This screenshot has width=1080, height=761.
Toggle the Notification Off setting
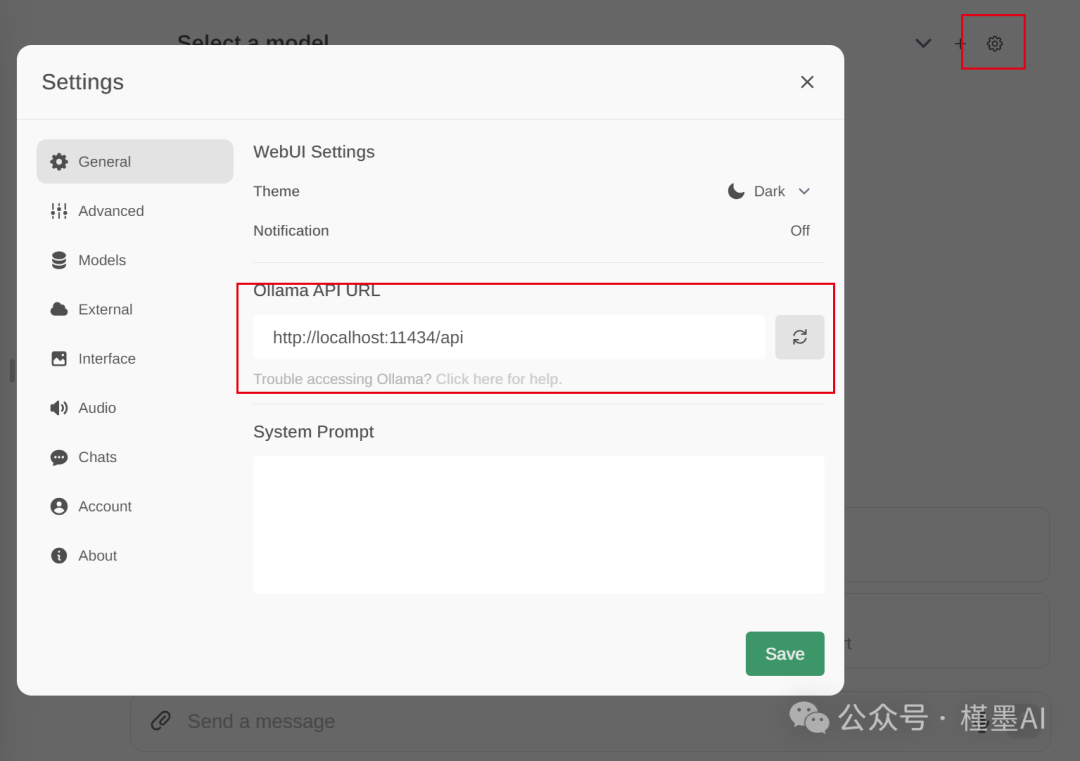[x=800, y=231]
